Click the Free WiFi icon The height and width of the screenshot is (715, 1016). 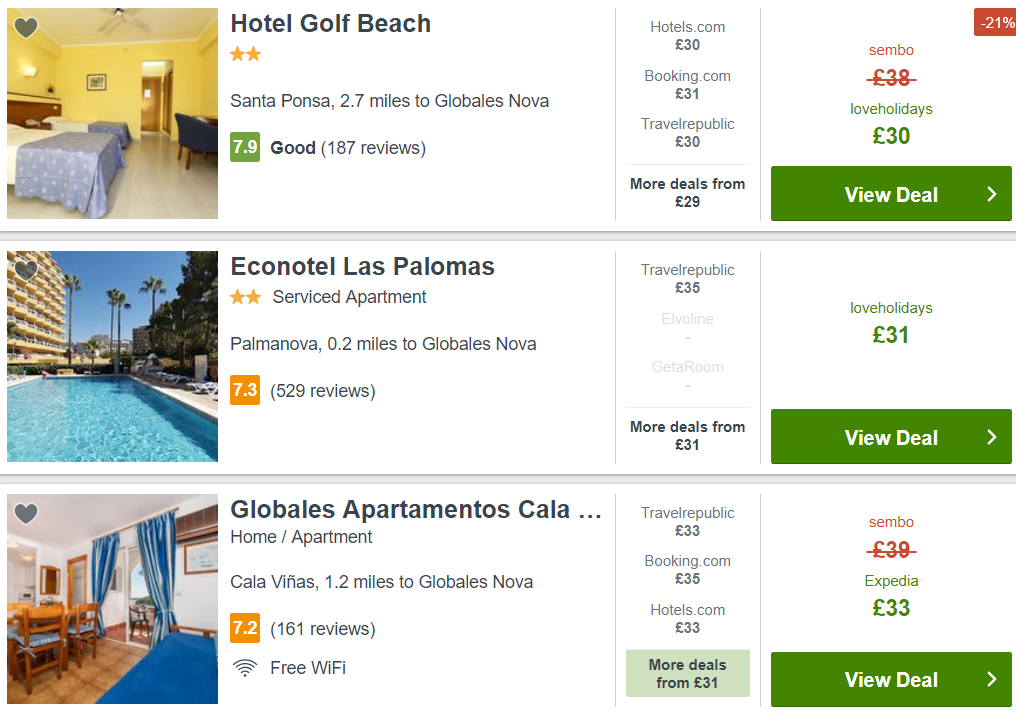(x=244, y=668)
